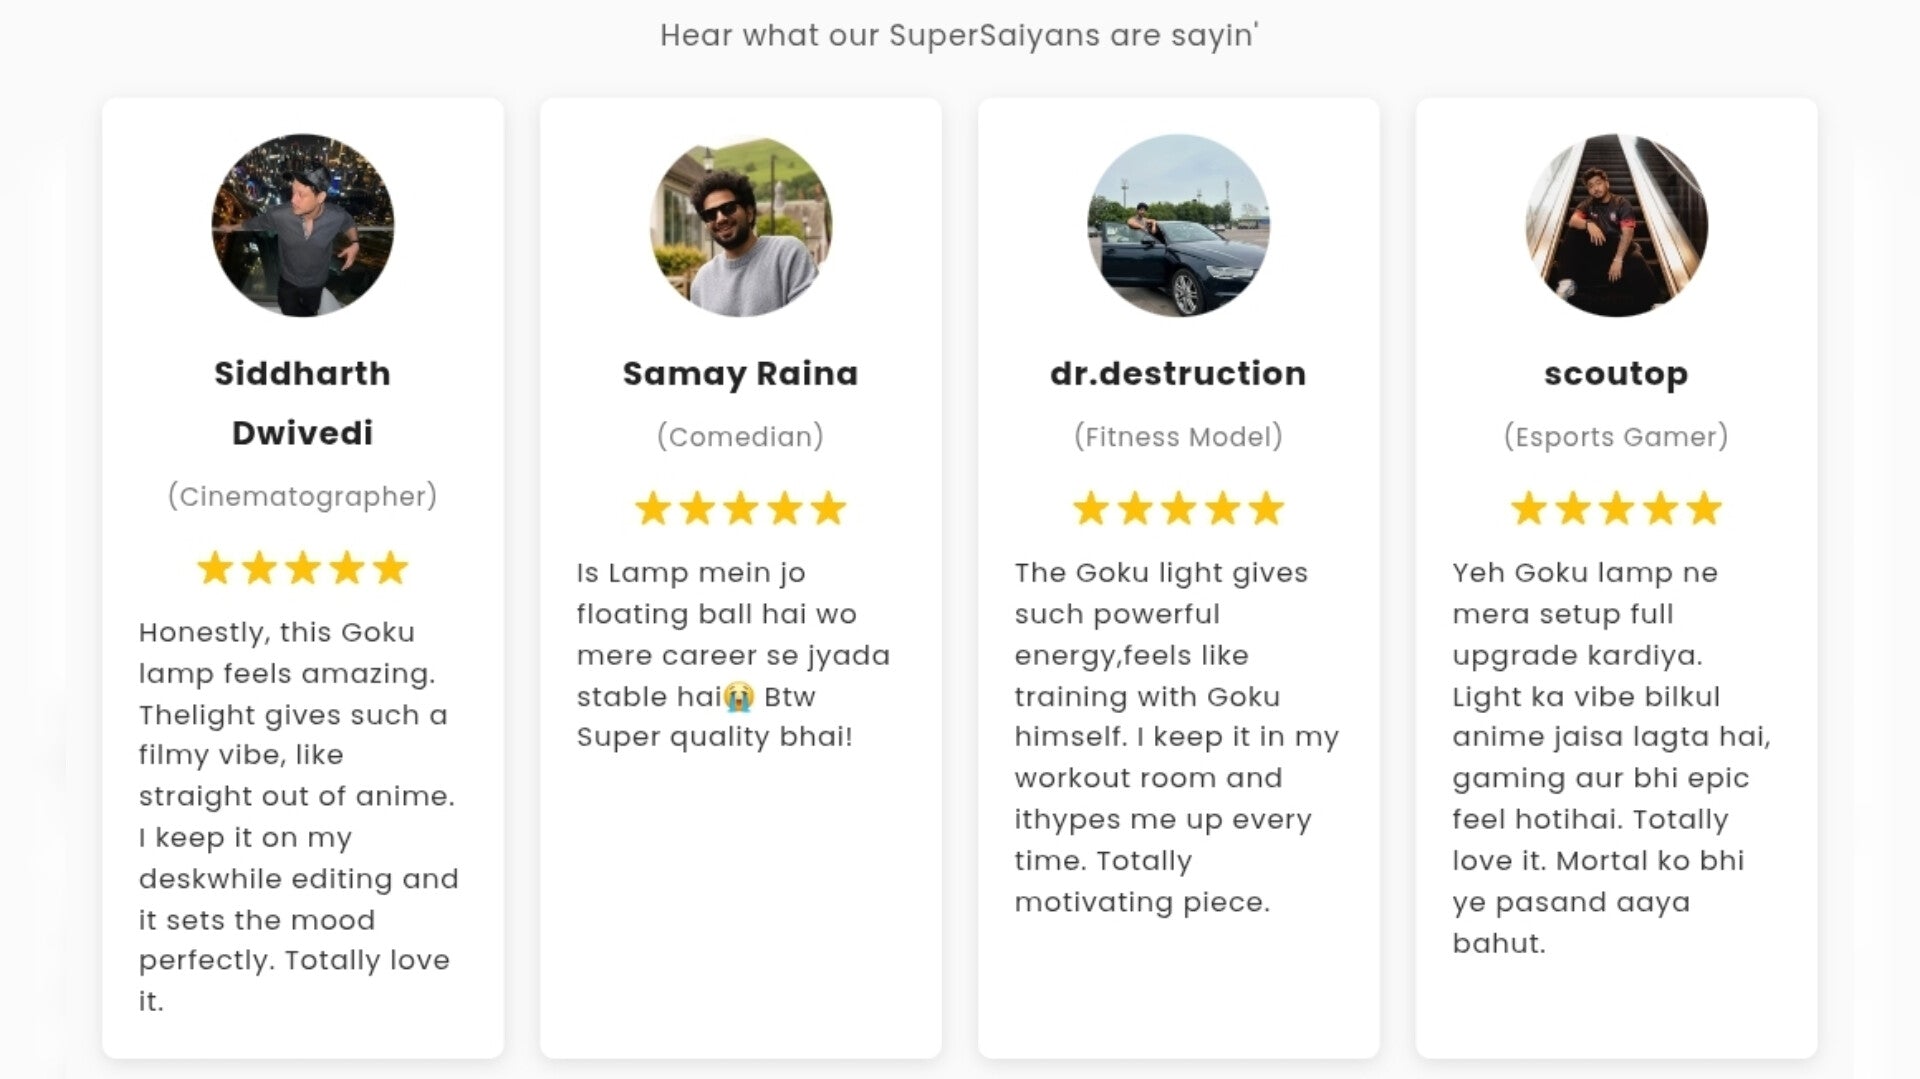Click the crying emoji in Samay's review
The height and width of the screenshot is (1079, 1920).
[x=739, y=697]
